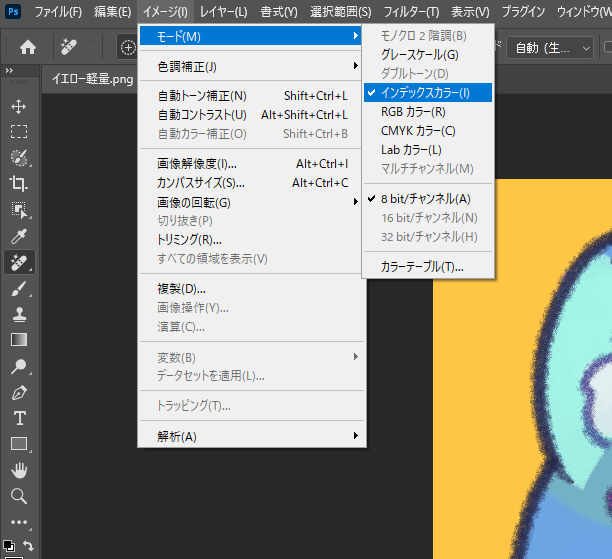612x559 pixels.
Task: Click the Home icon in options bar
Action: click(28, 47)
